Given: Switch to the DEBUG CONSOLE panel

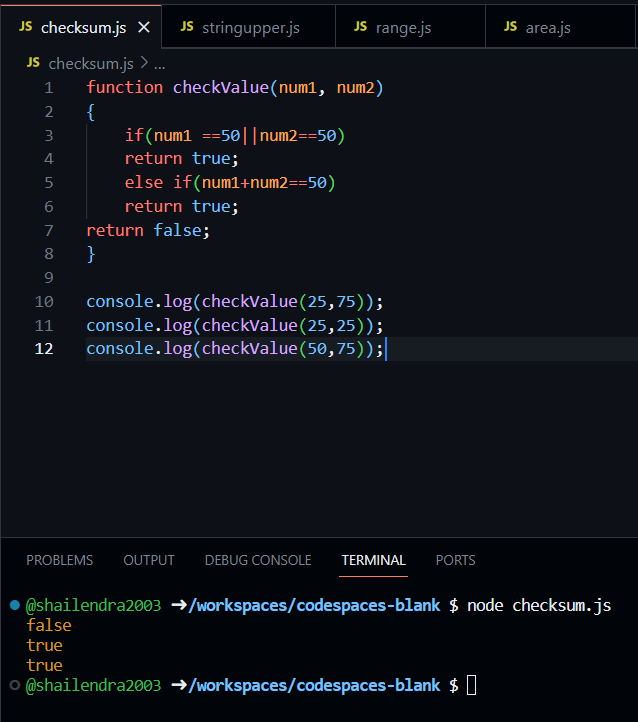Looking at the screenshot, I should 258,560.
